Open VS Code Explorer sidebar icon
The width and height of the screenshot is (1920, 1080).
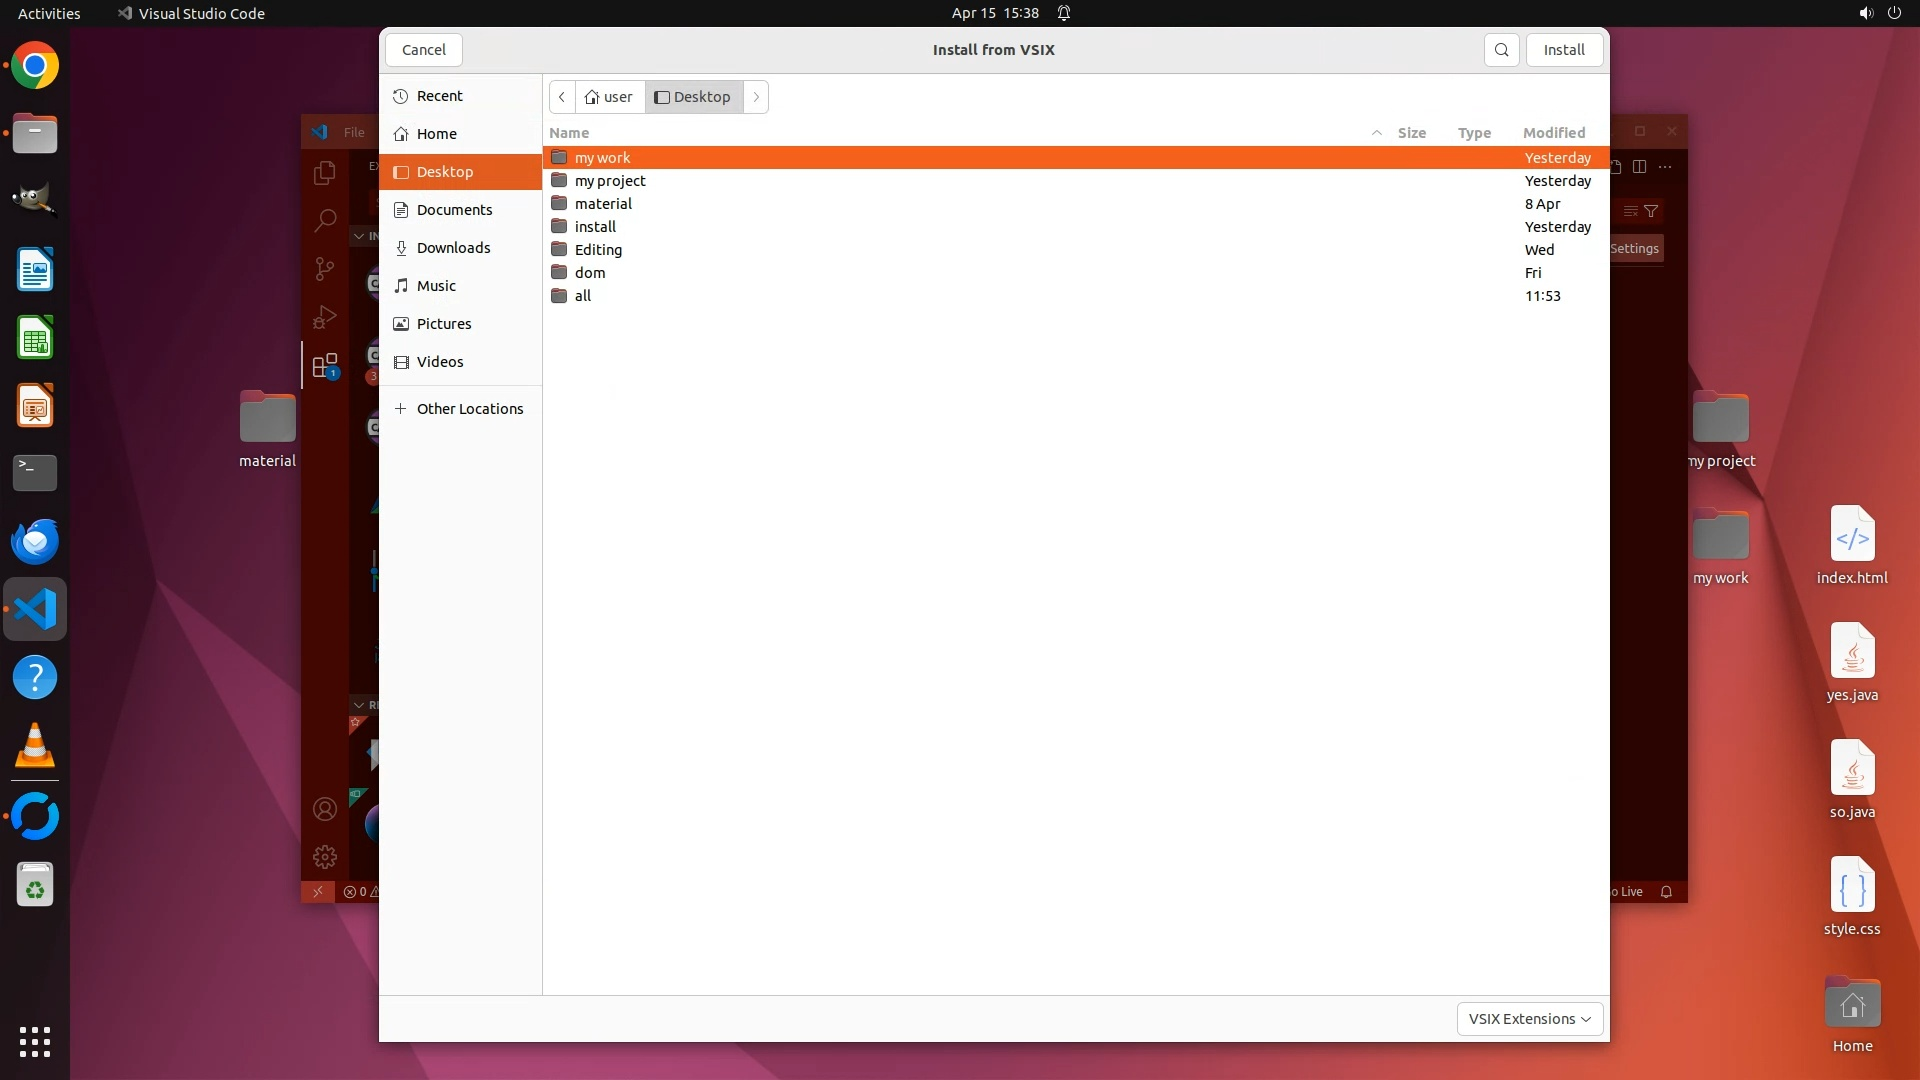(324, 172)
